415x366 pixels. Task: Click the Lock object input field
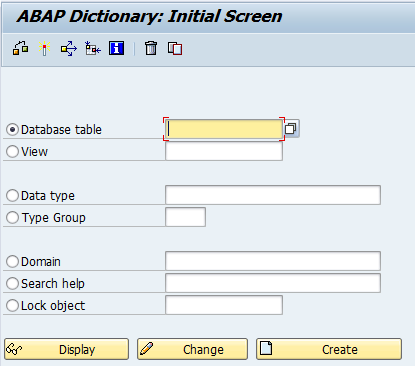[x=224, y=305]
